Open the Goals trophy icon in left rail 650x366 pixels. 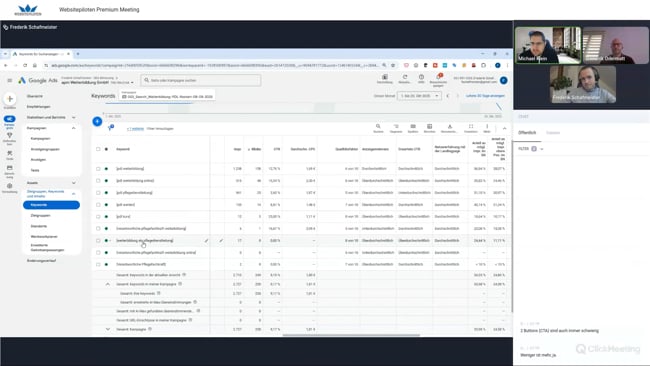[10, 136]
